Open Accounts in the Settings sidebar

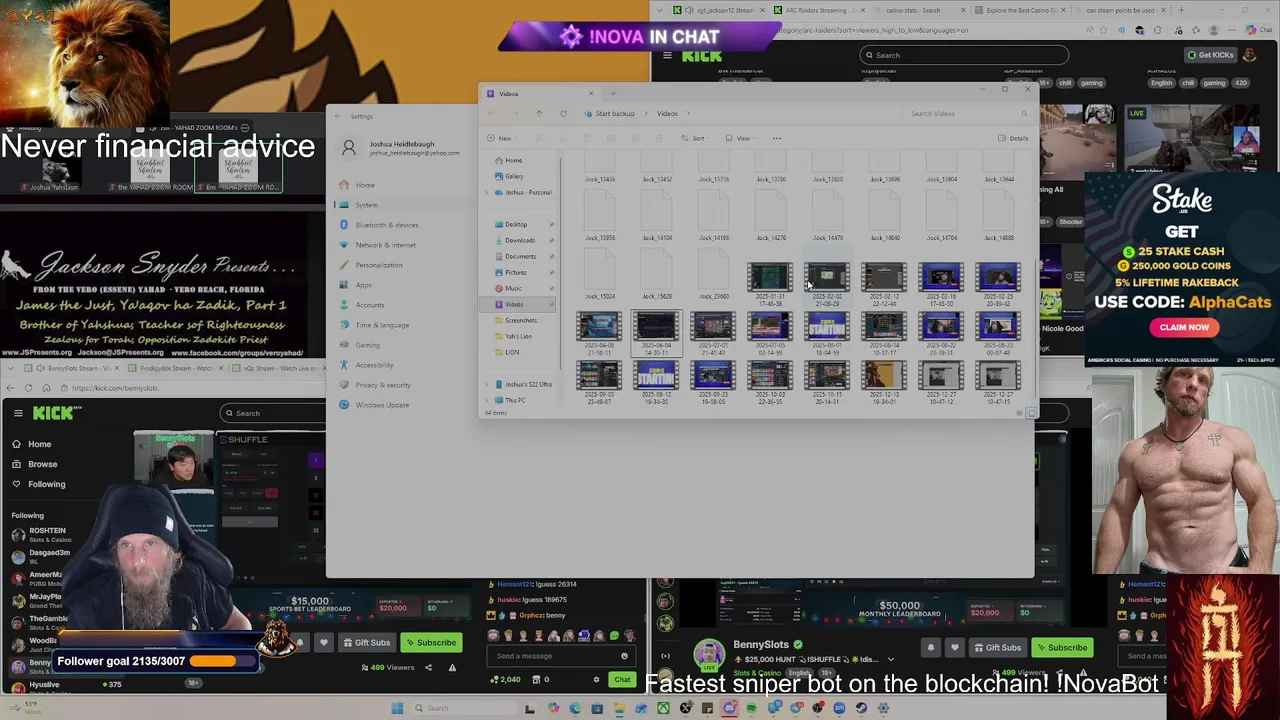pyautogui.click(x=369, y=305)
